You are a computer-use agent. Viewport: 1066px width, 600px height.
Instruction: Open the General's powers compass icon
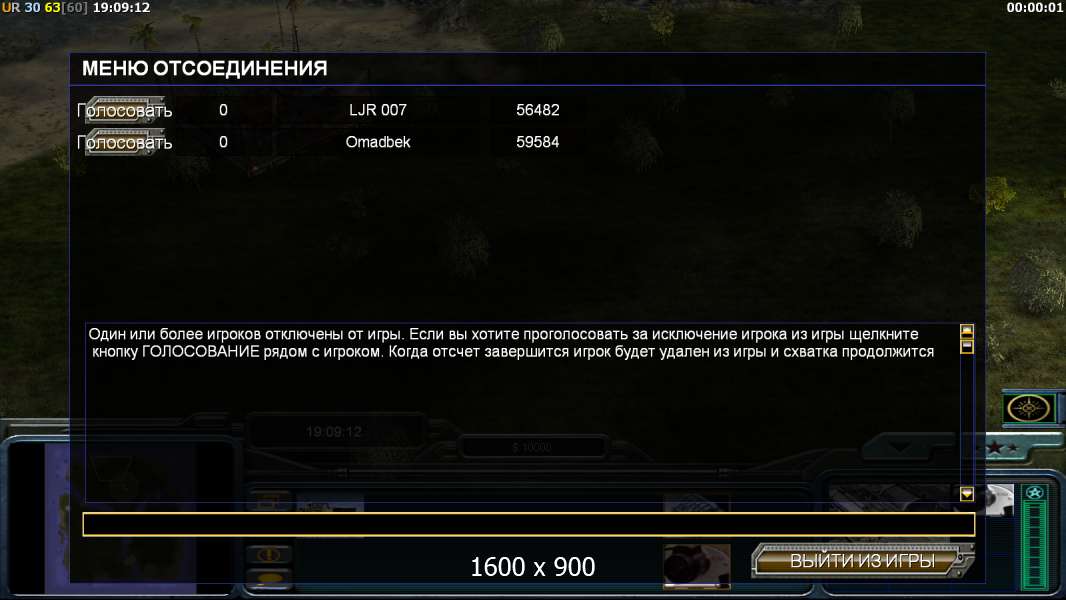point(1029,408)
